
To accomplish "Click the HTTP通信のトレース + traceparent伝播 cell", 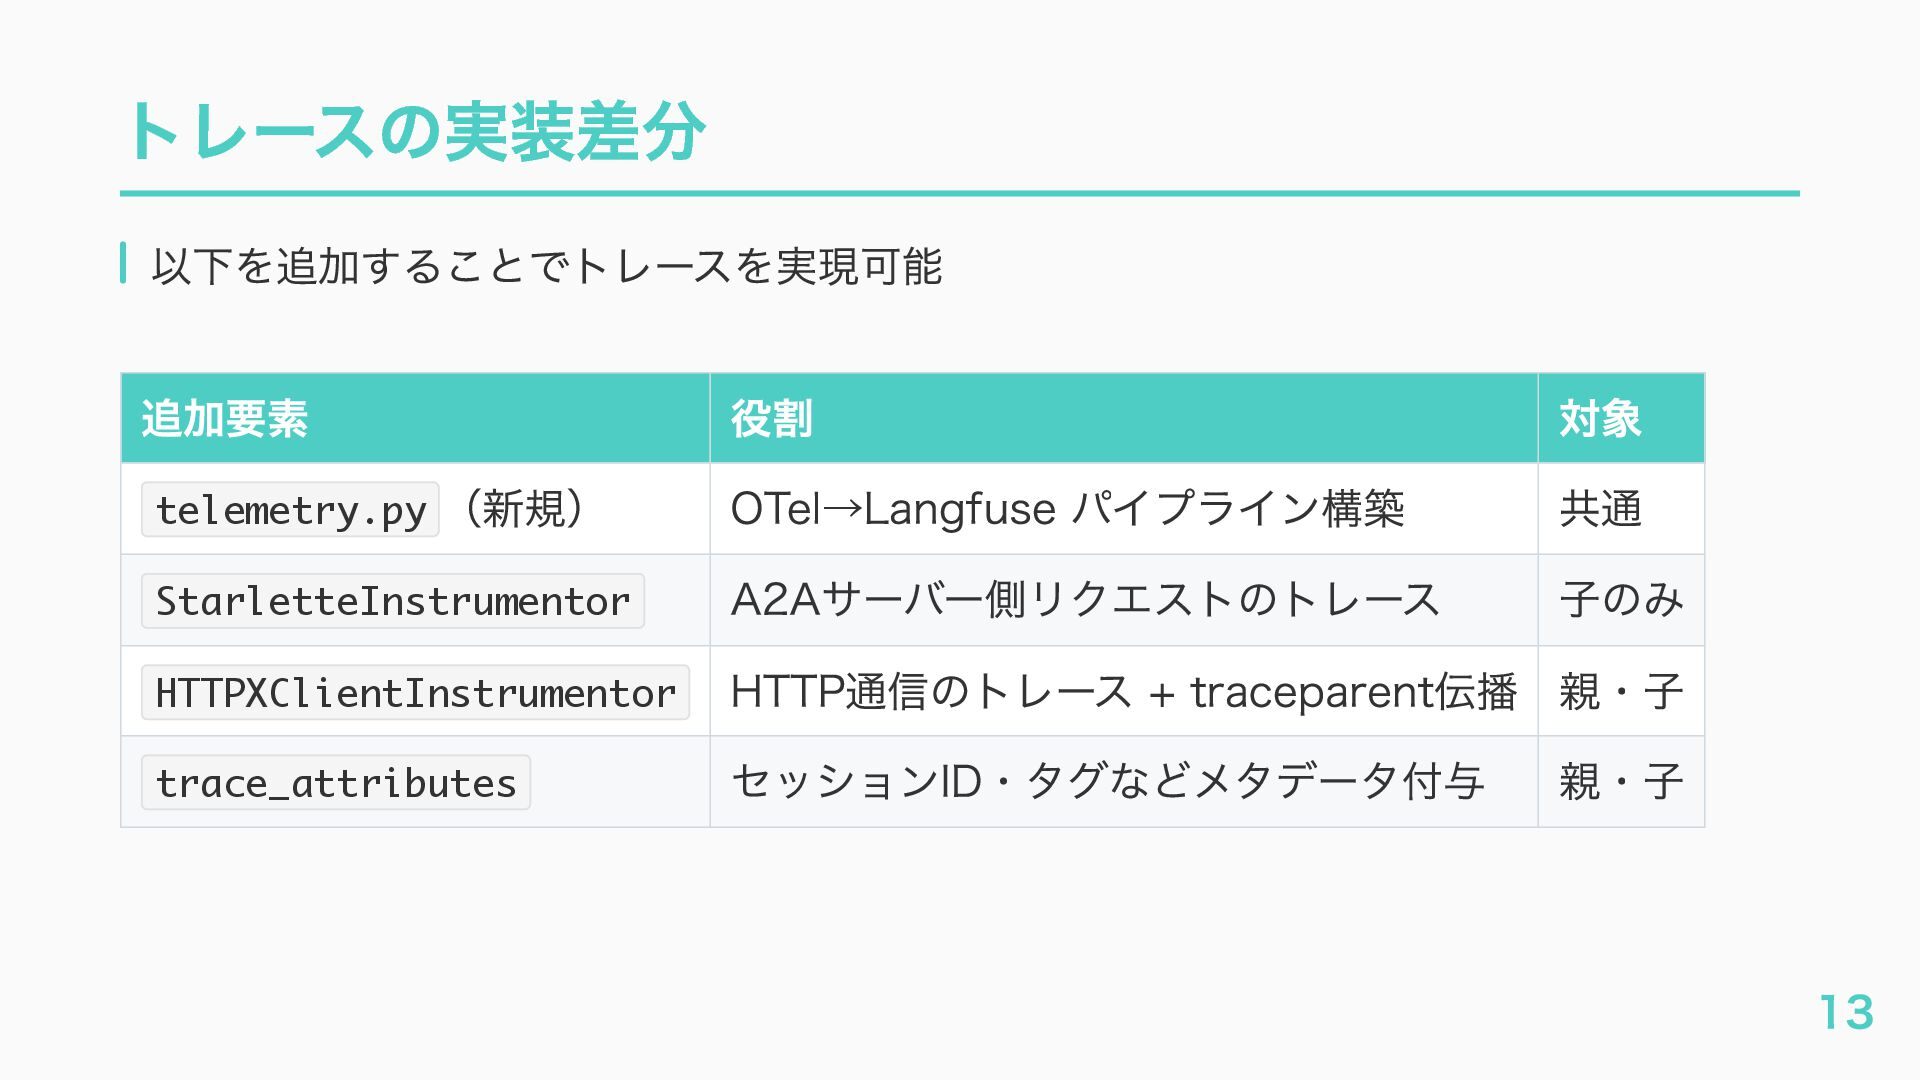I will coord(1124,691).
